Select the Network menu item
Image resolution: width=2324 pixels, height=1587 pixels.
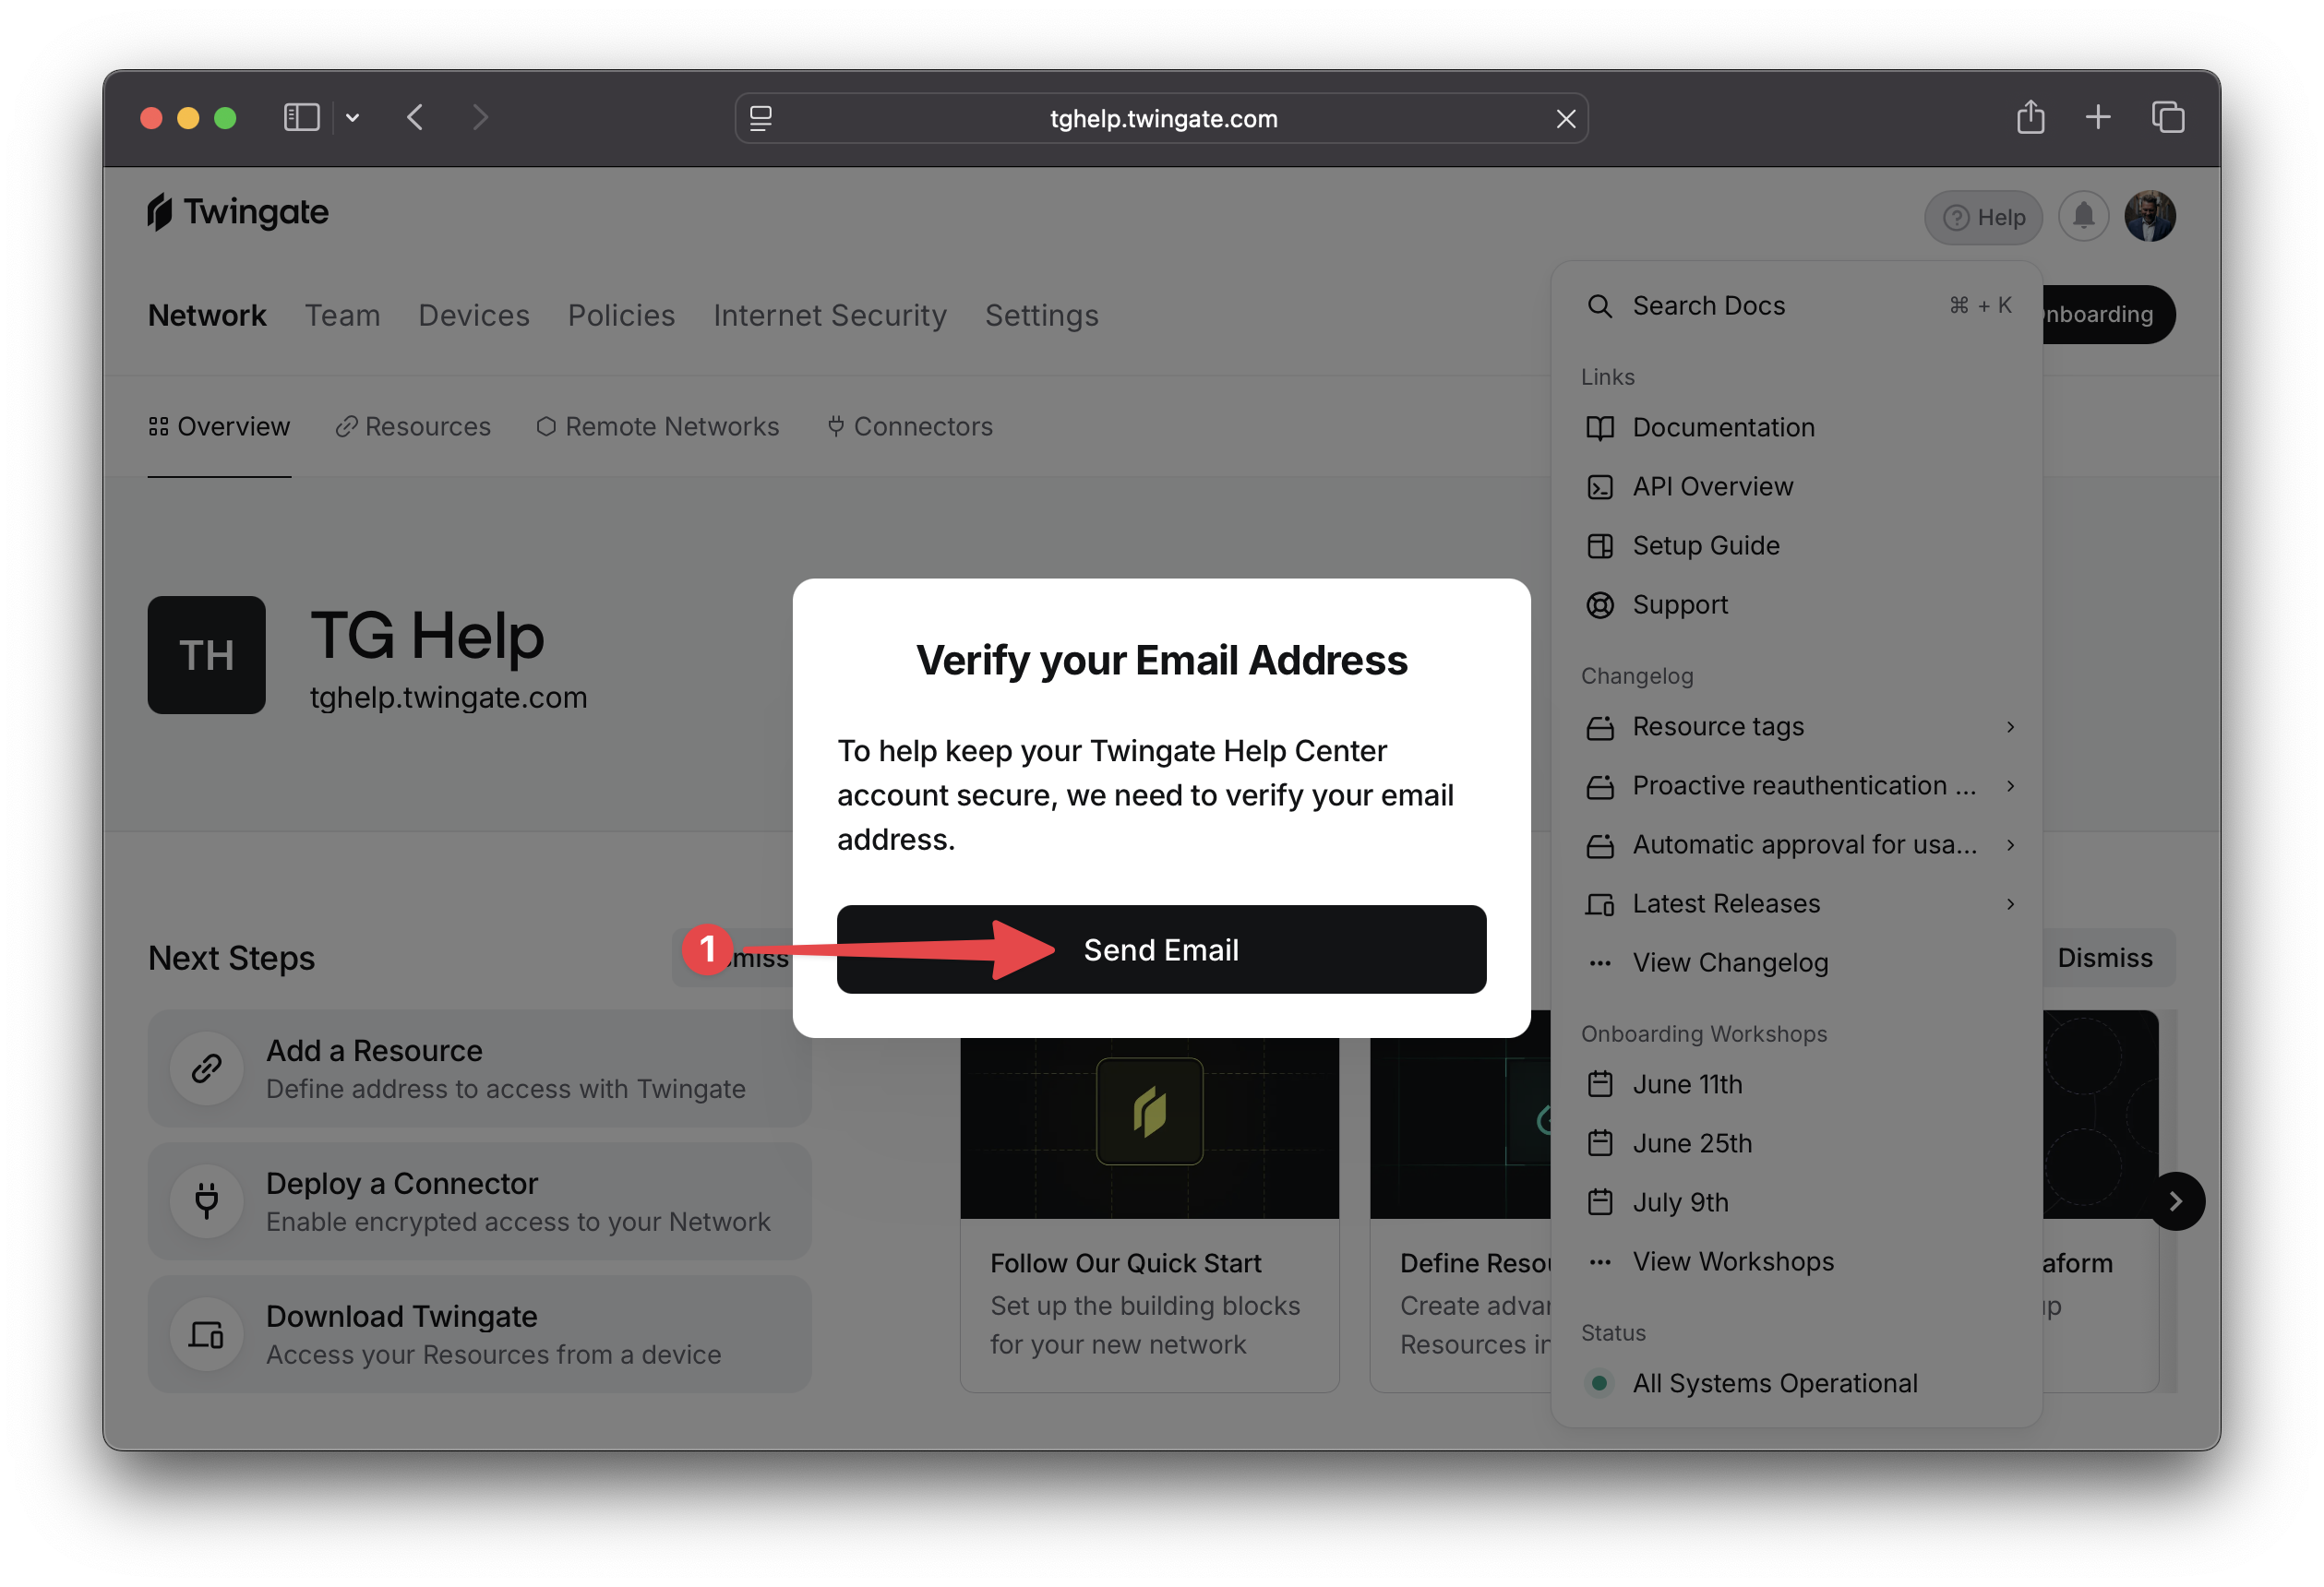[207, 315]
